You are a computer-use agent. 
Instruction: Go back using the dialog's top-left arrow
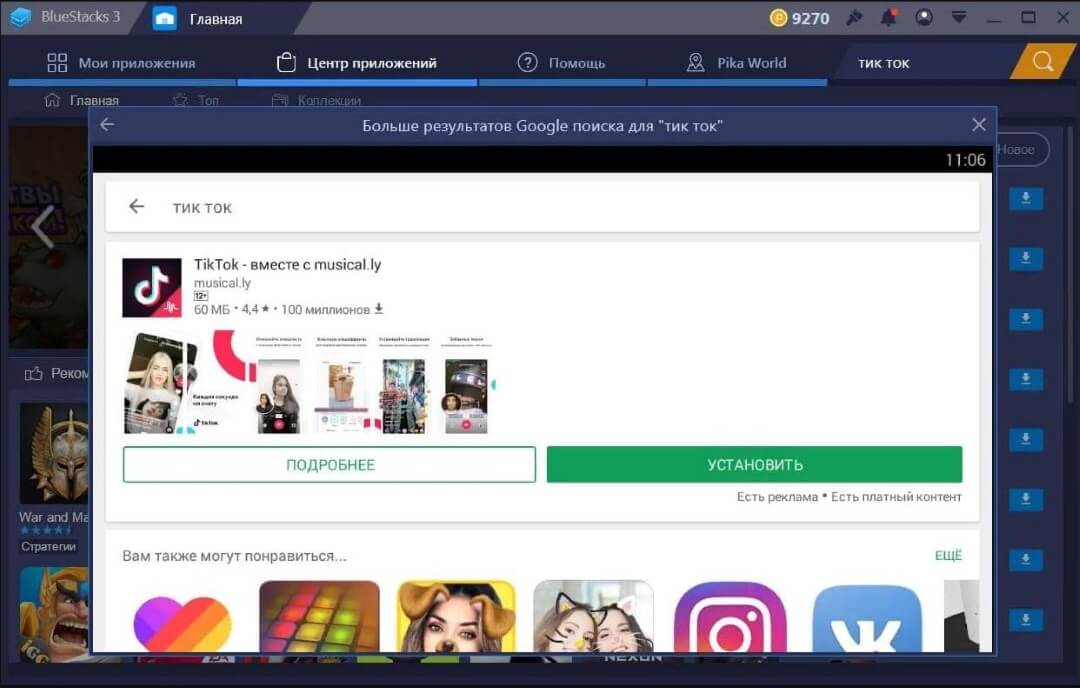[x=107, y=125]
